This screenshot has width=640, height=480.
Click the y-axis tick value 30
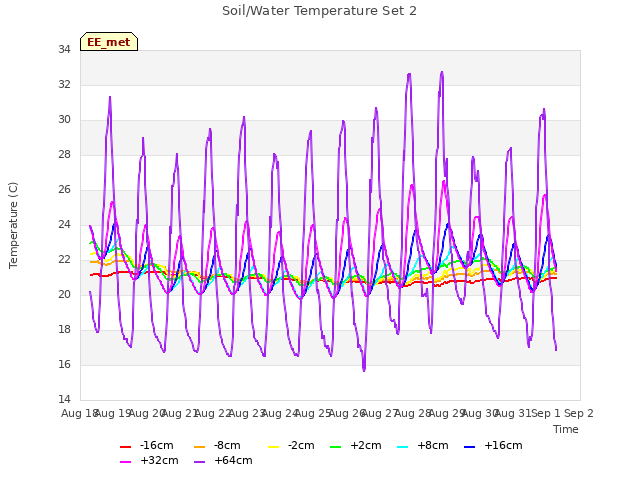64,120
